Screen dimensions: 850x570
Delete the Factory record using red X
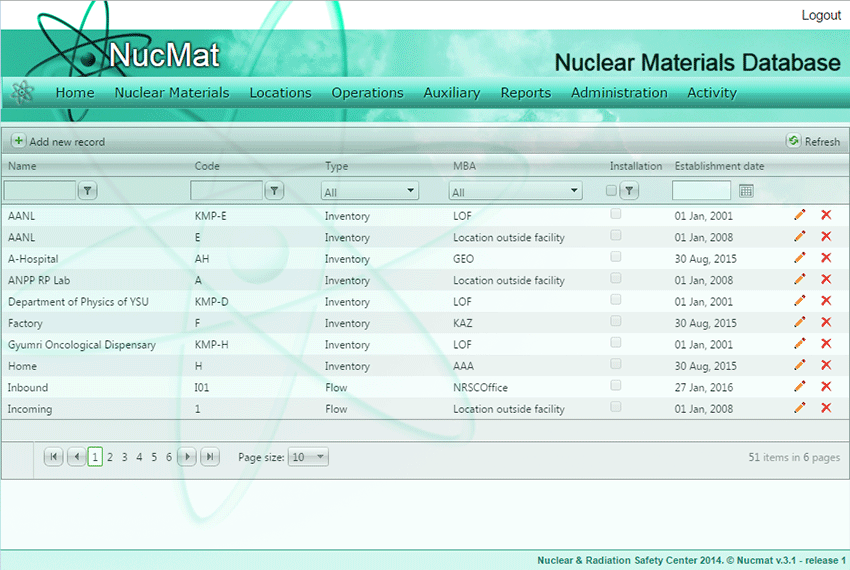pyautogui.click(x=826, y=322)
